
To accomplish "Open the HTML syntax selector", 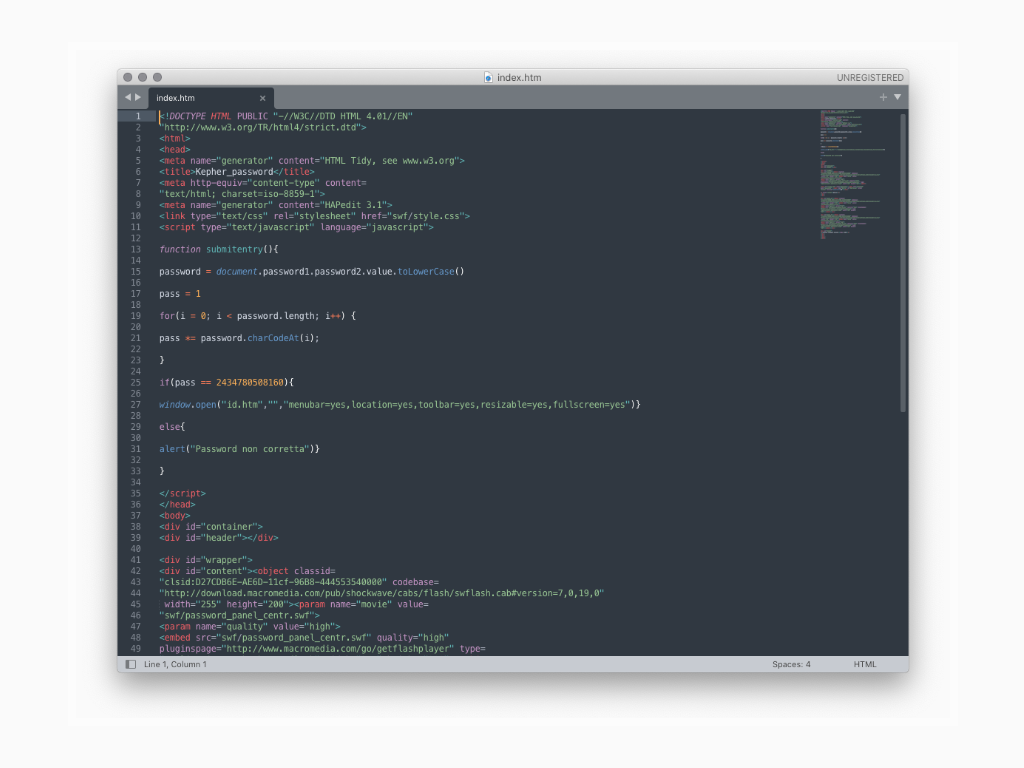I will (865, 664).
